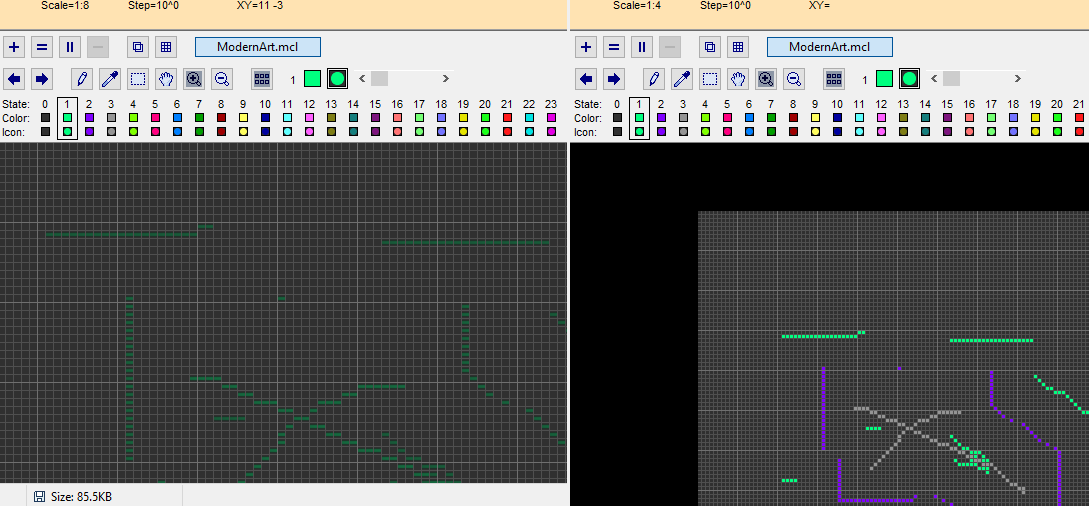Toggle the state palette button, right window
Viewport: 1089px width, 506px height.
(834, 78)
